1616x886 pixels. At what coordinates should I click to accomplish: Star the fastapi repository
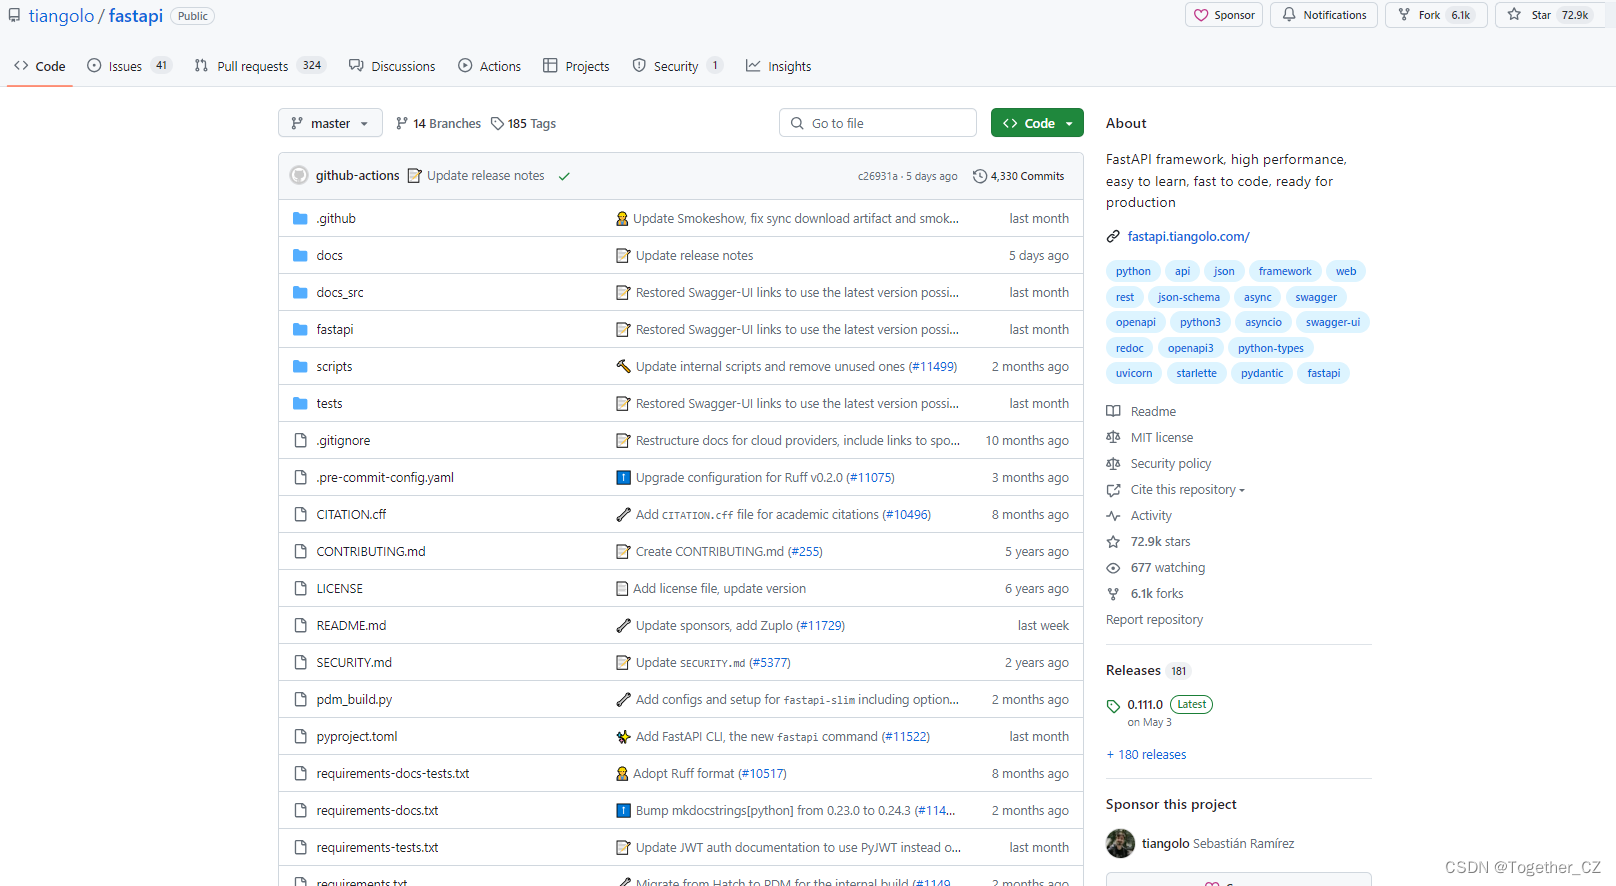click(x=1549, y=15)
